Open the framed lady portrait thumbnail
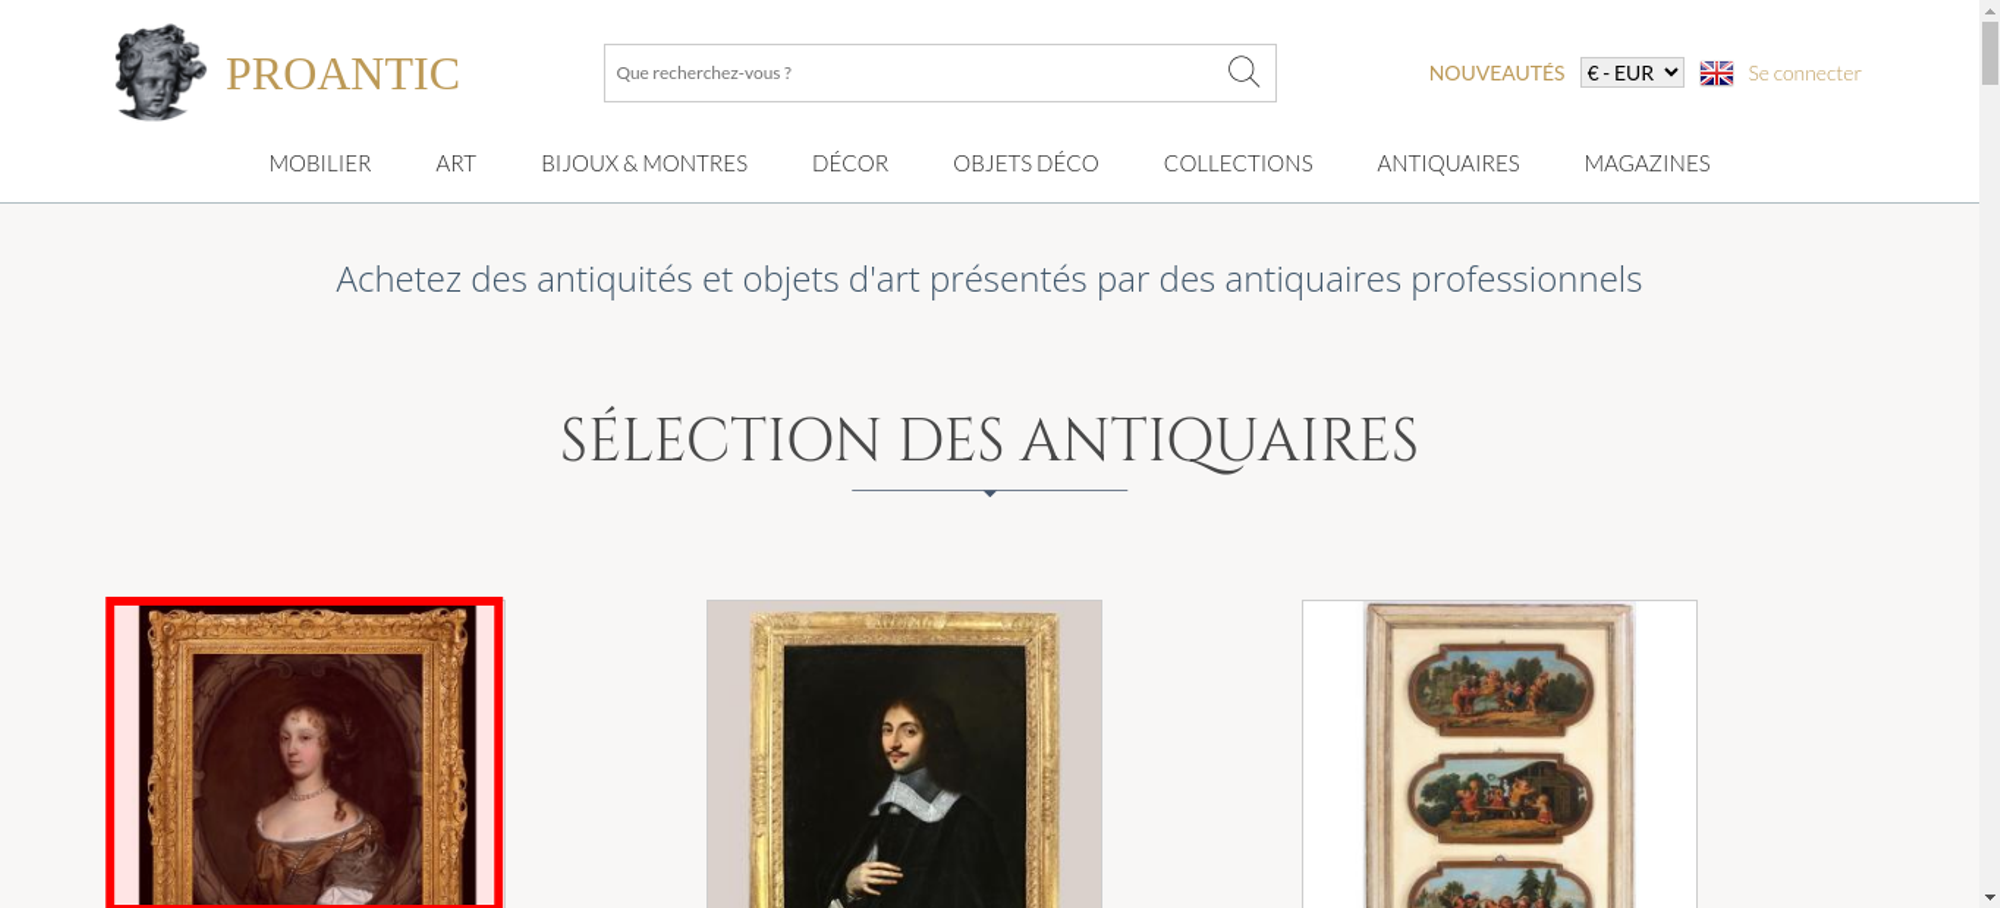 (x=304, y=753)
